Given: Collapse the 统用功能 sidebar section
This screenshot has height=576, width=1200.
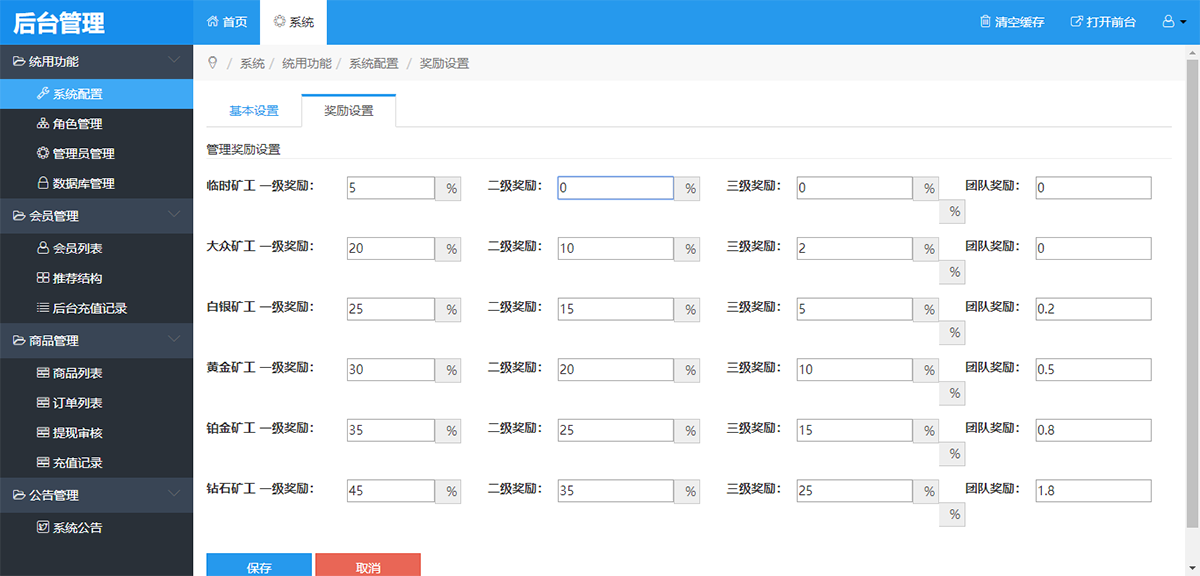Looking at the screenshot, I should tap(174, 61).
